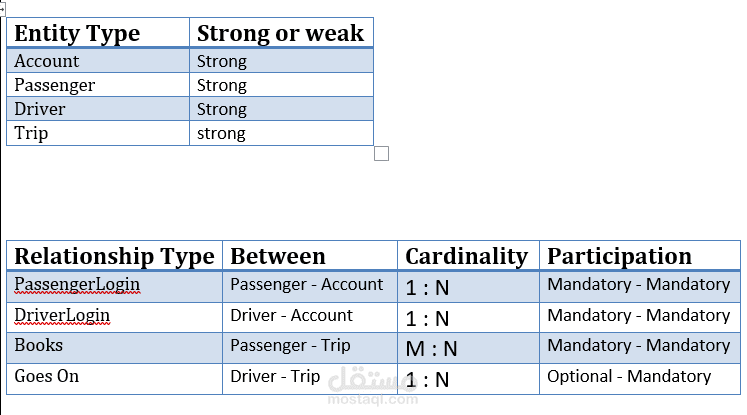Click the "M : N" cardinality cell

[431, 348]
